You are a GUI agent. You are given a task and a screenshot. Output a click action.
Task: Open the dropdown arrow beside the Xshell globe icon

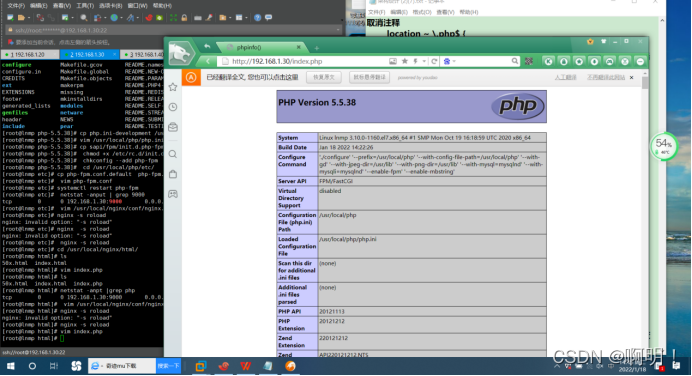pos(122,18)
